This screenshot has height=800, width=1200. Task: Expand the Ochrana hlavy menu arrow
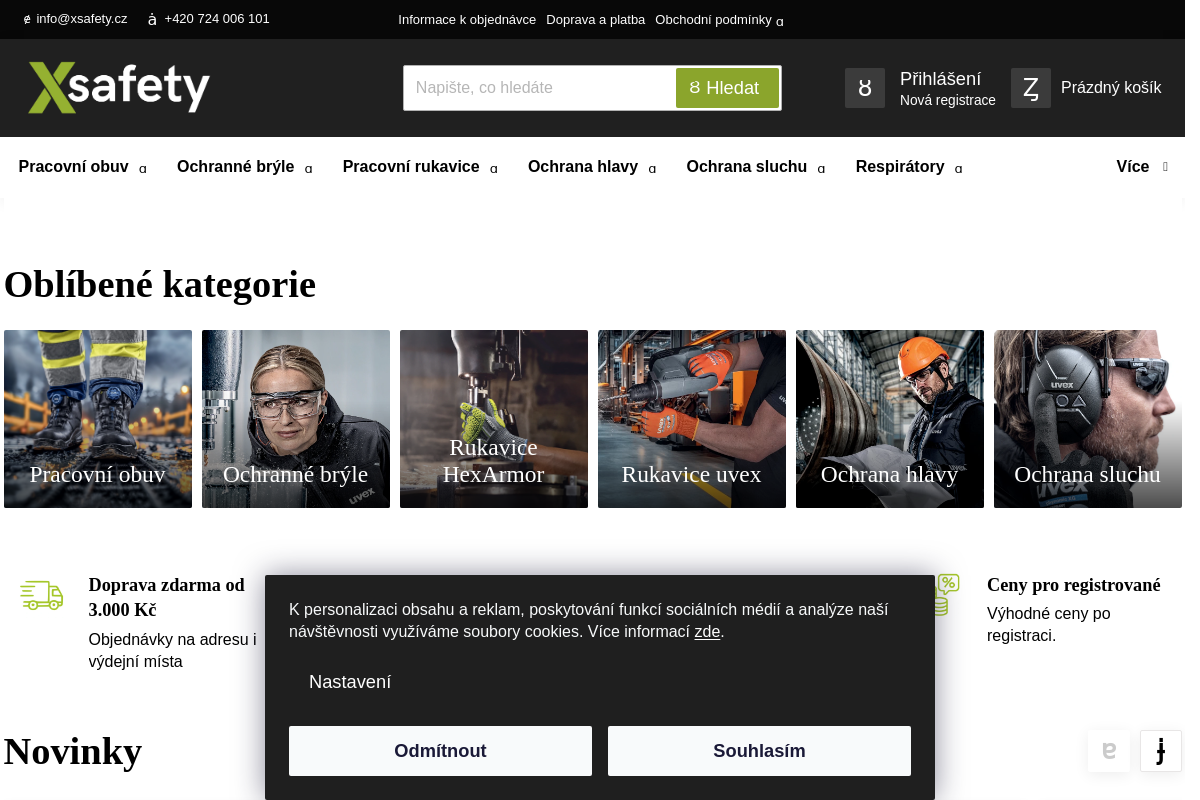(653, 168)
